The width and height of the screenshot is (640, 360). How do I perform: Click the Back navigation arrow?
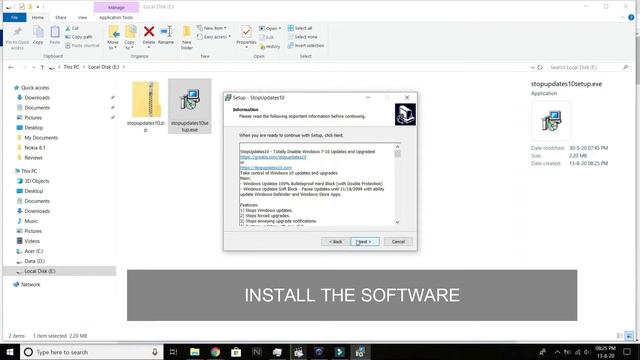[11, 67]
